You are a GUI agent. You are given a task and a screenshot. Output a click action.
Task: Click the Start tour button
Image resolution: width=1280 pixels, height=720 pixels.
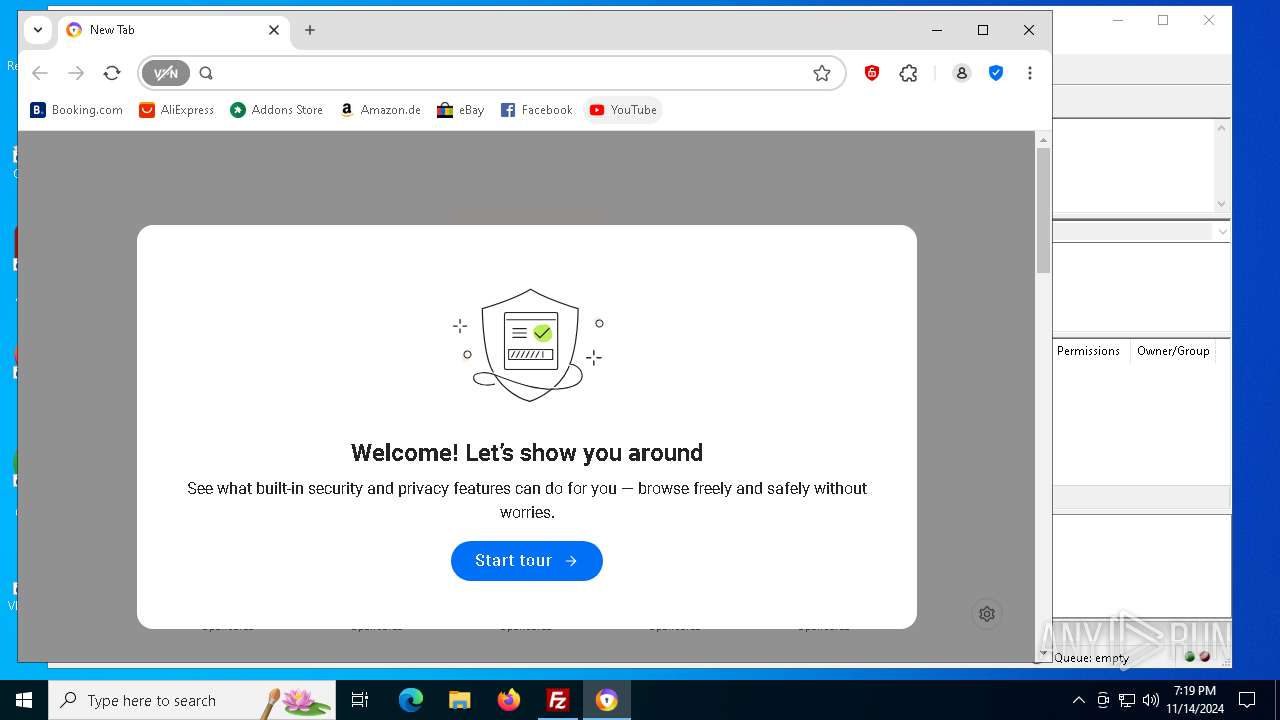pyautogui.click(x=527, y=561)
